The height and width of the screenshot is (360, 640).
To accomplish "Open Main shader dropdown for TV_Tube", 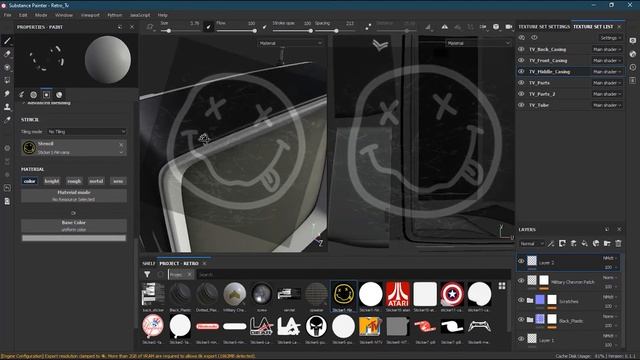I will coord(607,105).
